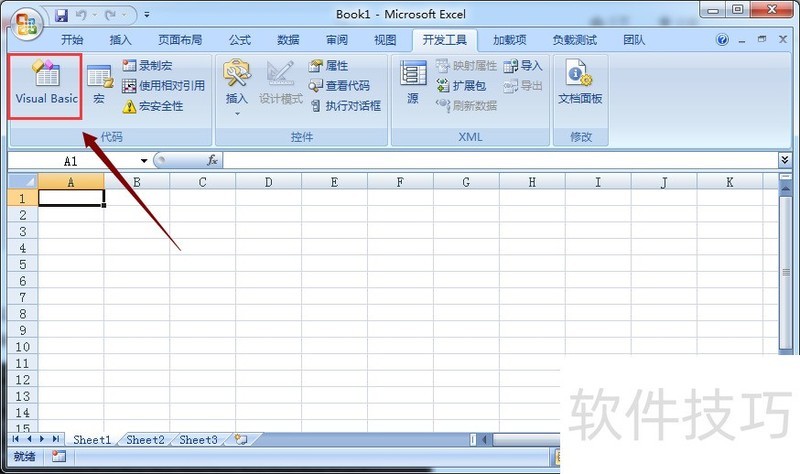Open Macro Security (宏安全性)
The image size is (800, 474).
tap(152, 106)
